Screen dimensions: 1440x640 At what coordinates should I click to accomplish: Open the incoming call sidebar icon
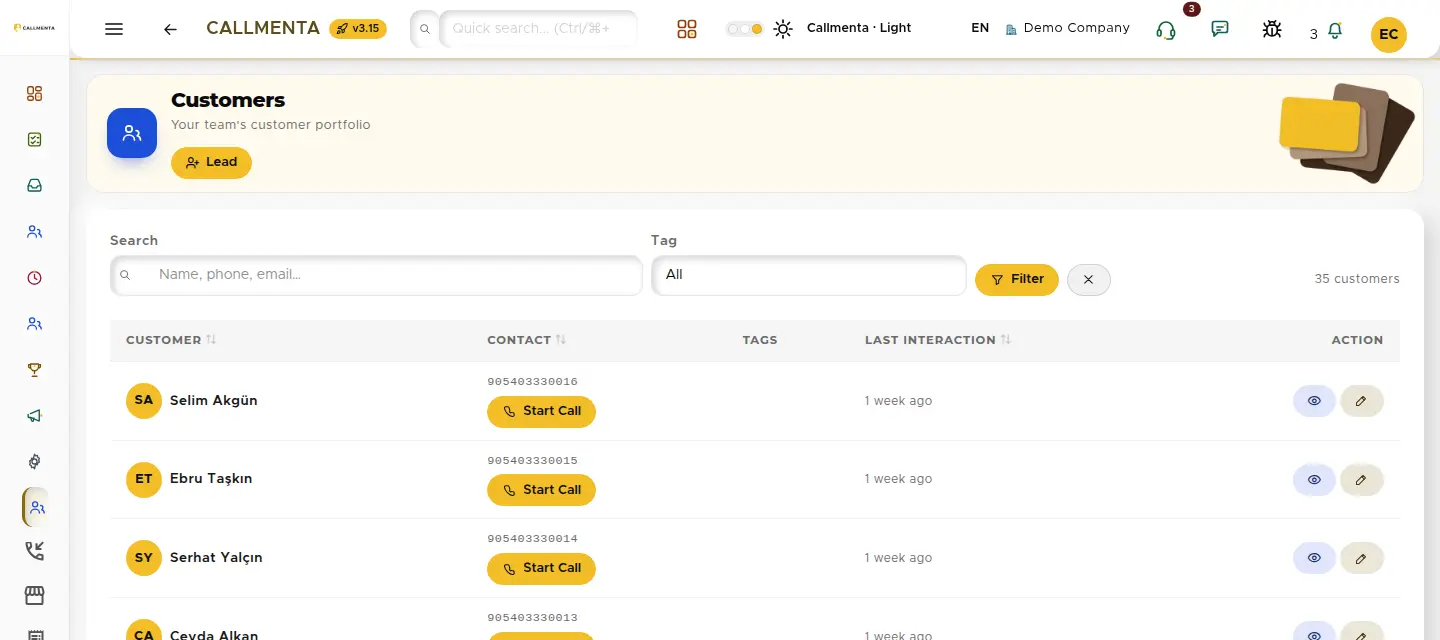pos(35,551)
